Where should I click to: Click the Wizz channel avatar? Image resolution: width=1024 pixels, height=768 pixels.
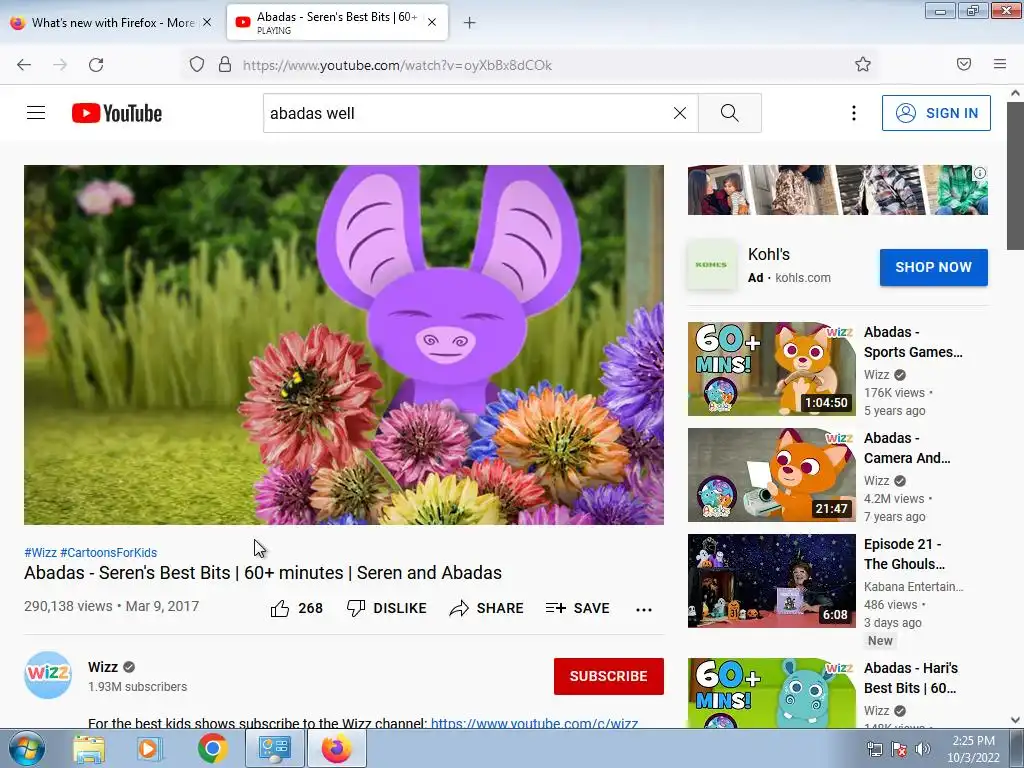[48, 675]
